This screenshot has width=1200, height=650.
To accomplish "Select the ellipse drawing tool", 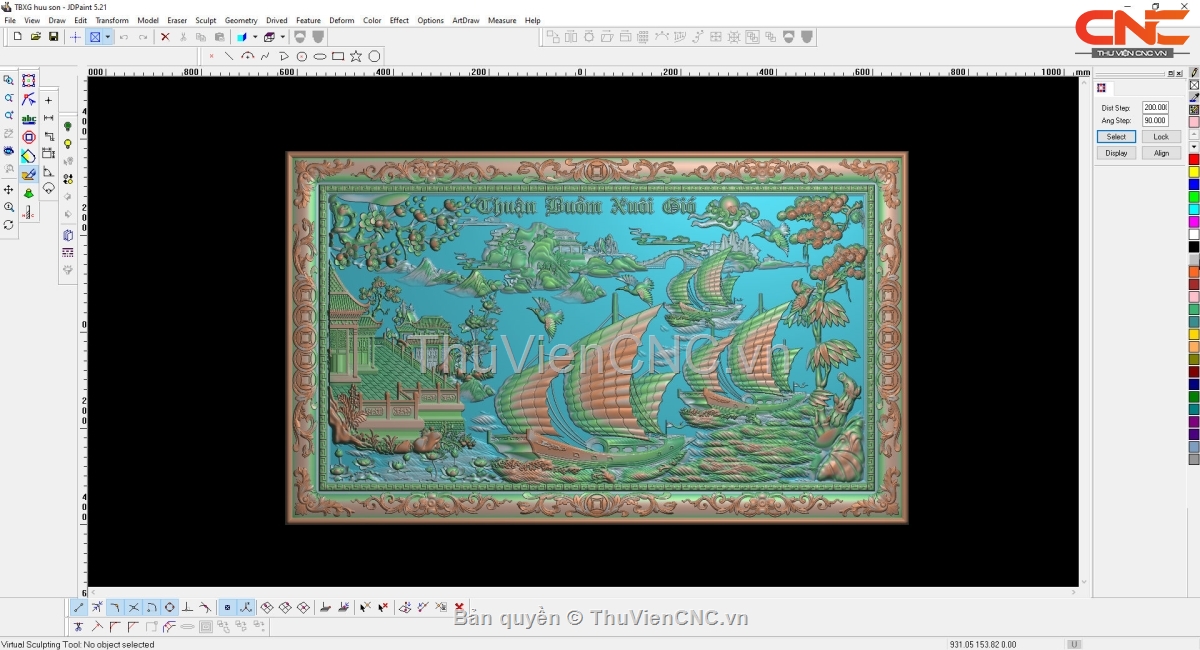I will pos(320,56).
